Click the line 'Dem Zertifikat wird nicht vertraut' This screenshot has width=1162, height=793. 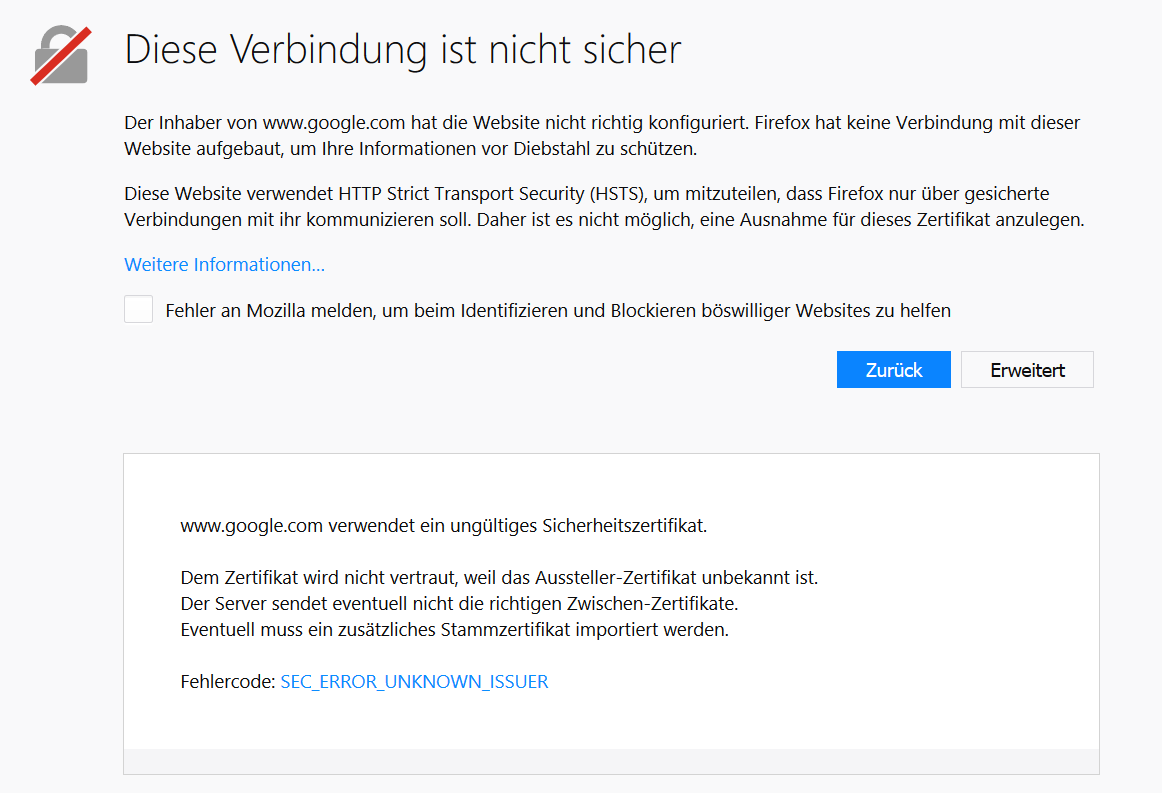click(499, 578)
